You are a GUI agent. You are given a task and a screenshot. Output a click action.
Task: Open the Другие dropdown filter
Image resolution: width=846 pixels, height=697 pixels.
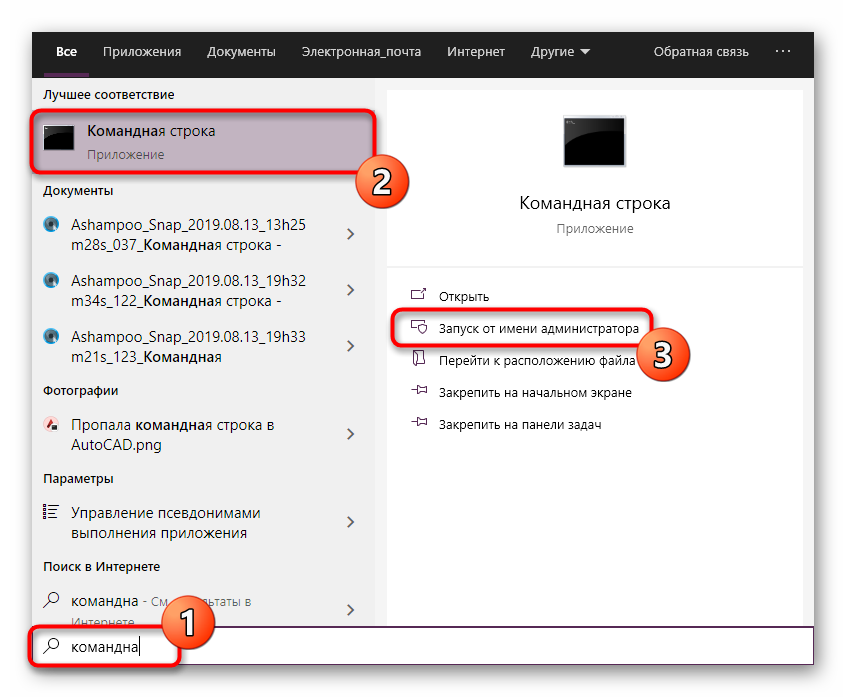560,51
